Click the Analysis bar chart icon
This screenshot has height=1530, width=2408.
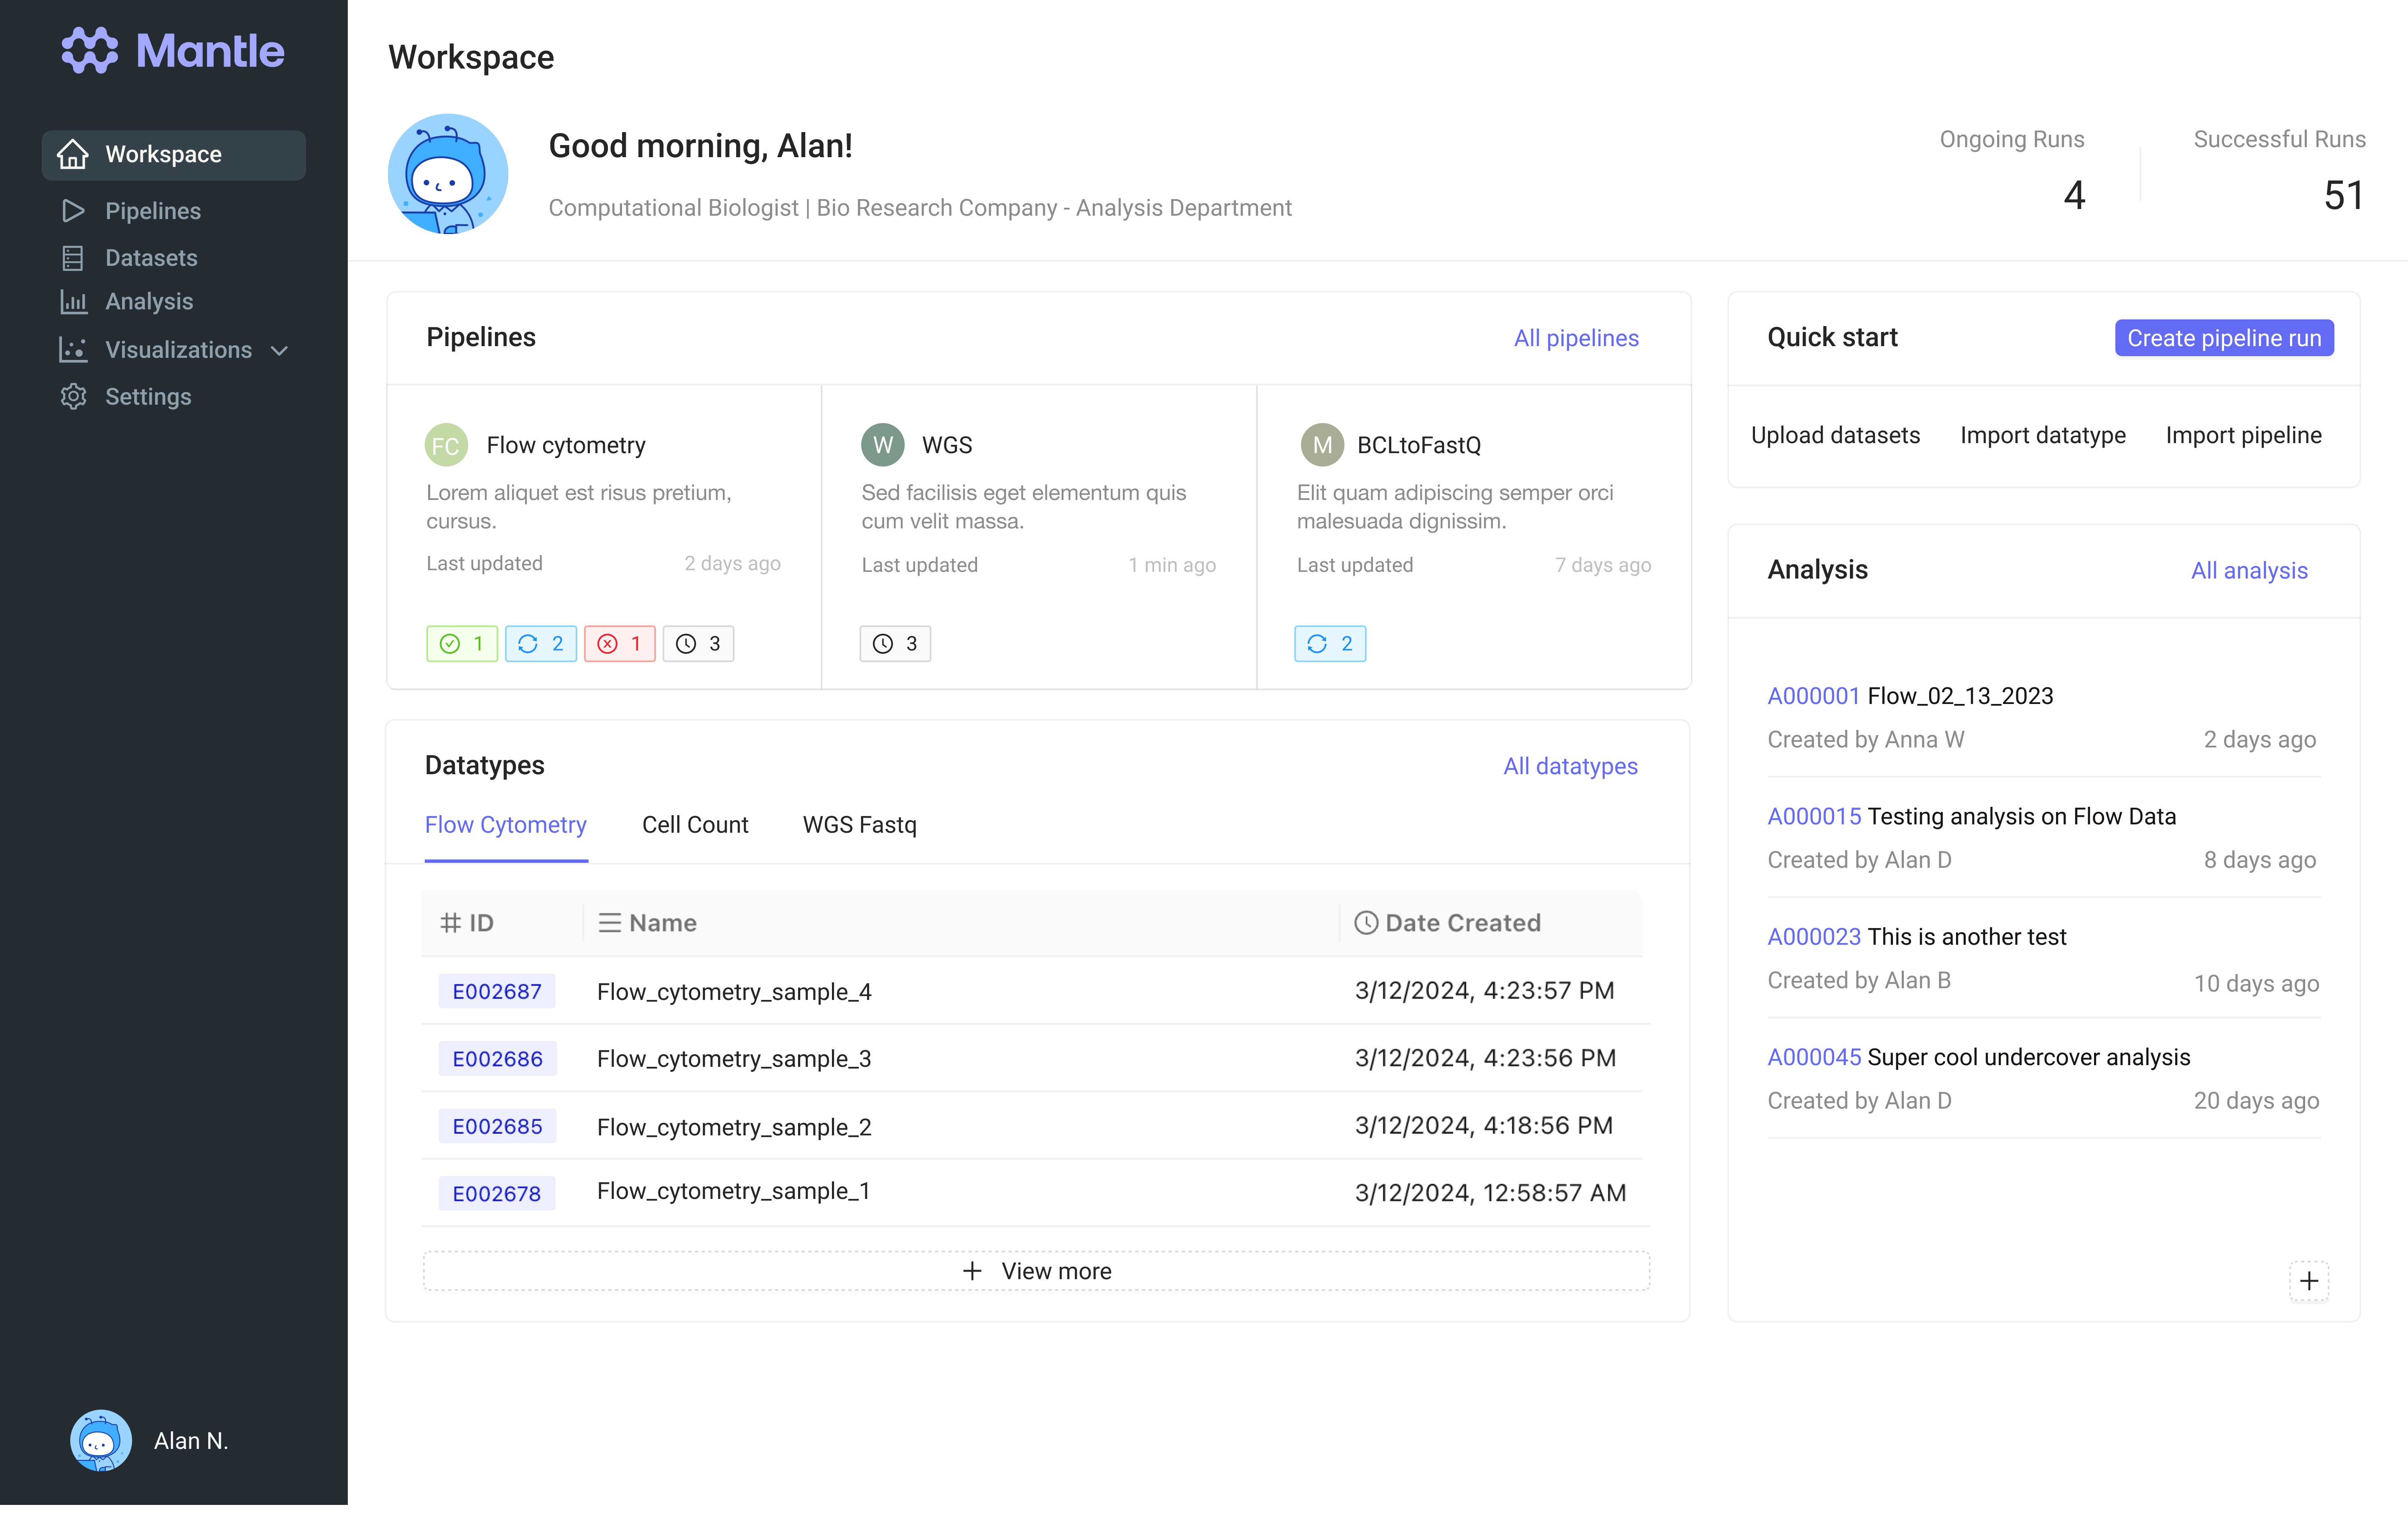click(73, 301)
